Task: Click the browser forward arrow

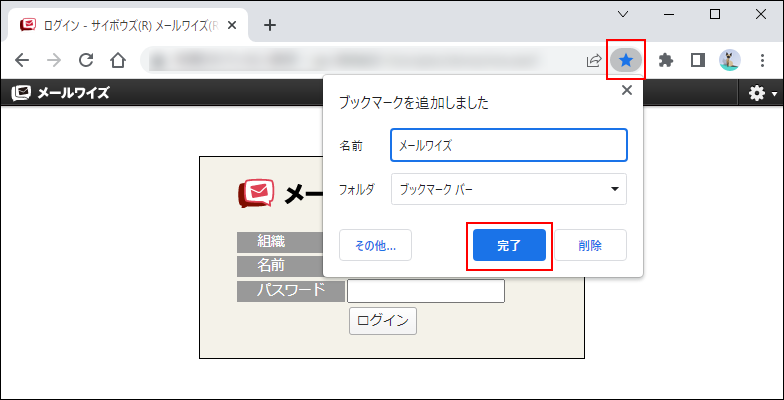Action: tap(54, 60)
